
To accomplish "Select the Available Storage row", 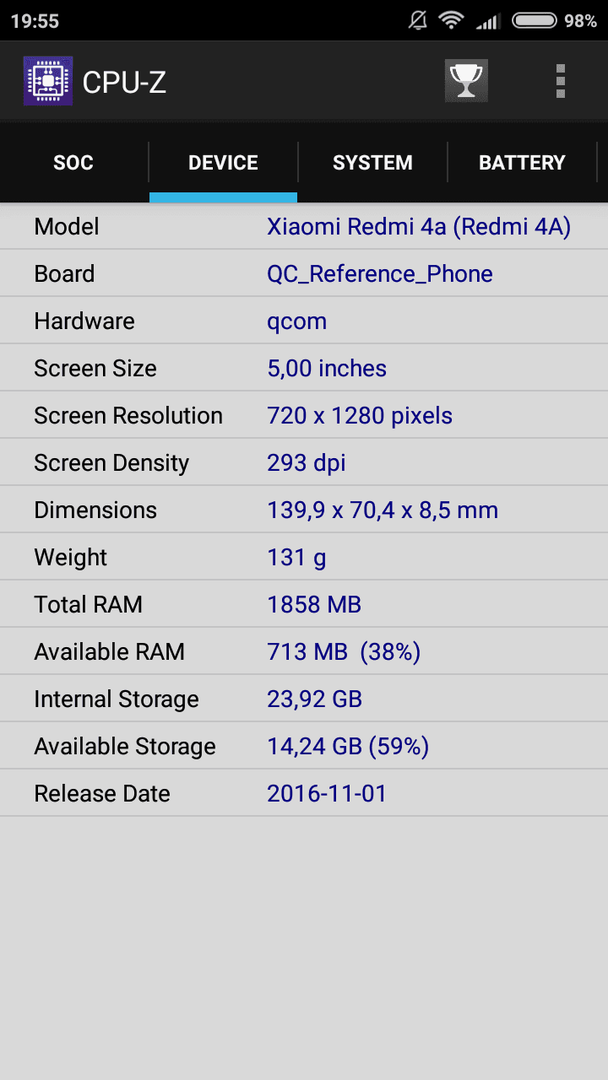I will (x=304, y=747).
